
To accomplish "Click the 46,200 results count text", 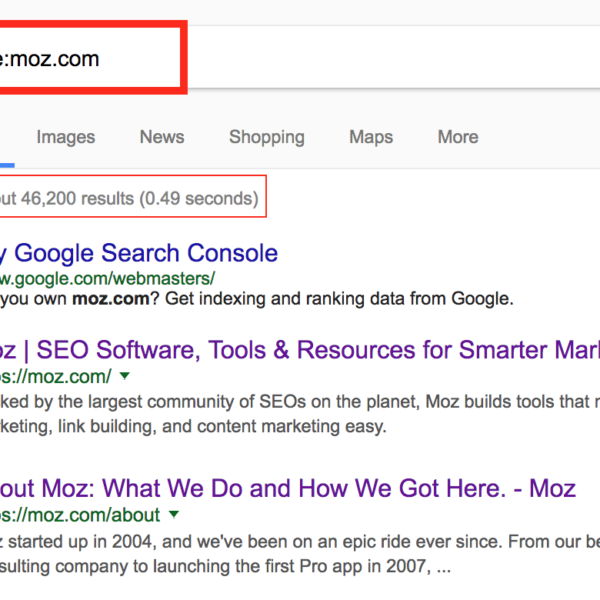I will 130,198.
